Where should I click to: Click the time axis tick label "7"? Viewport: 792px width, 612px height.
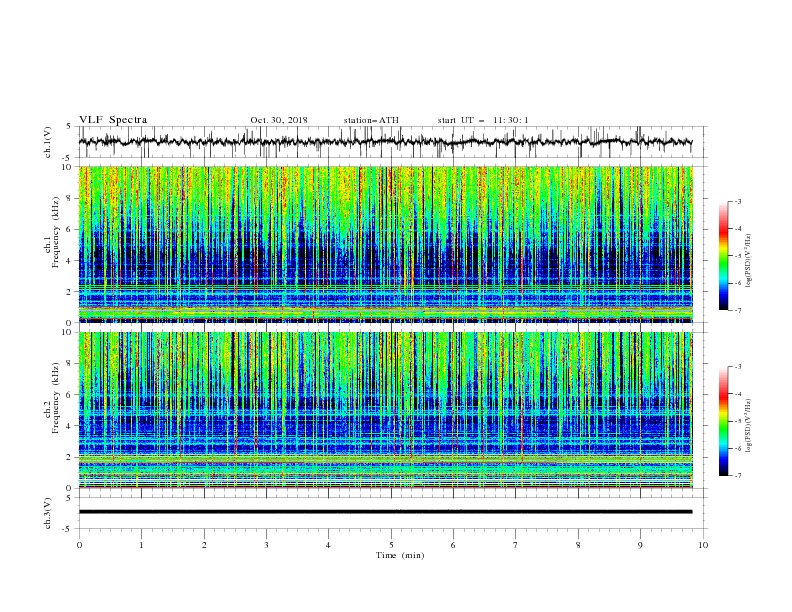point(515,545)
